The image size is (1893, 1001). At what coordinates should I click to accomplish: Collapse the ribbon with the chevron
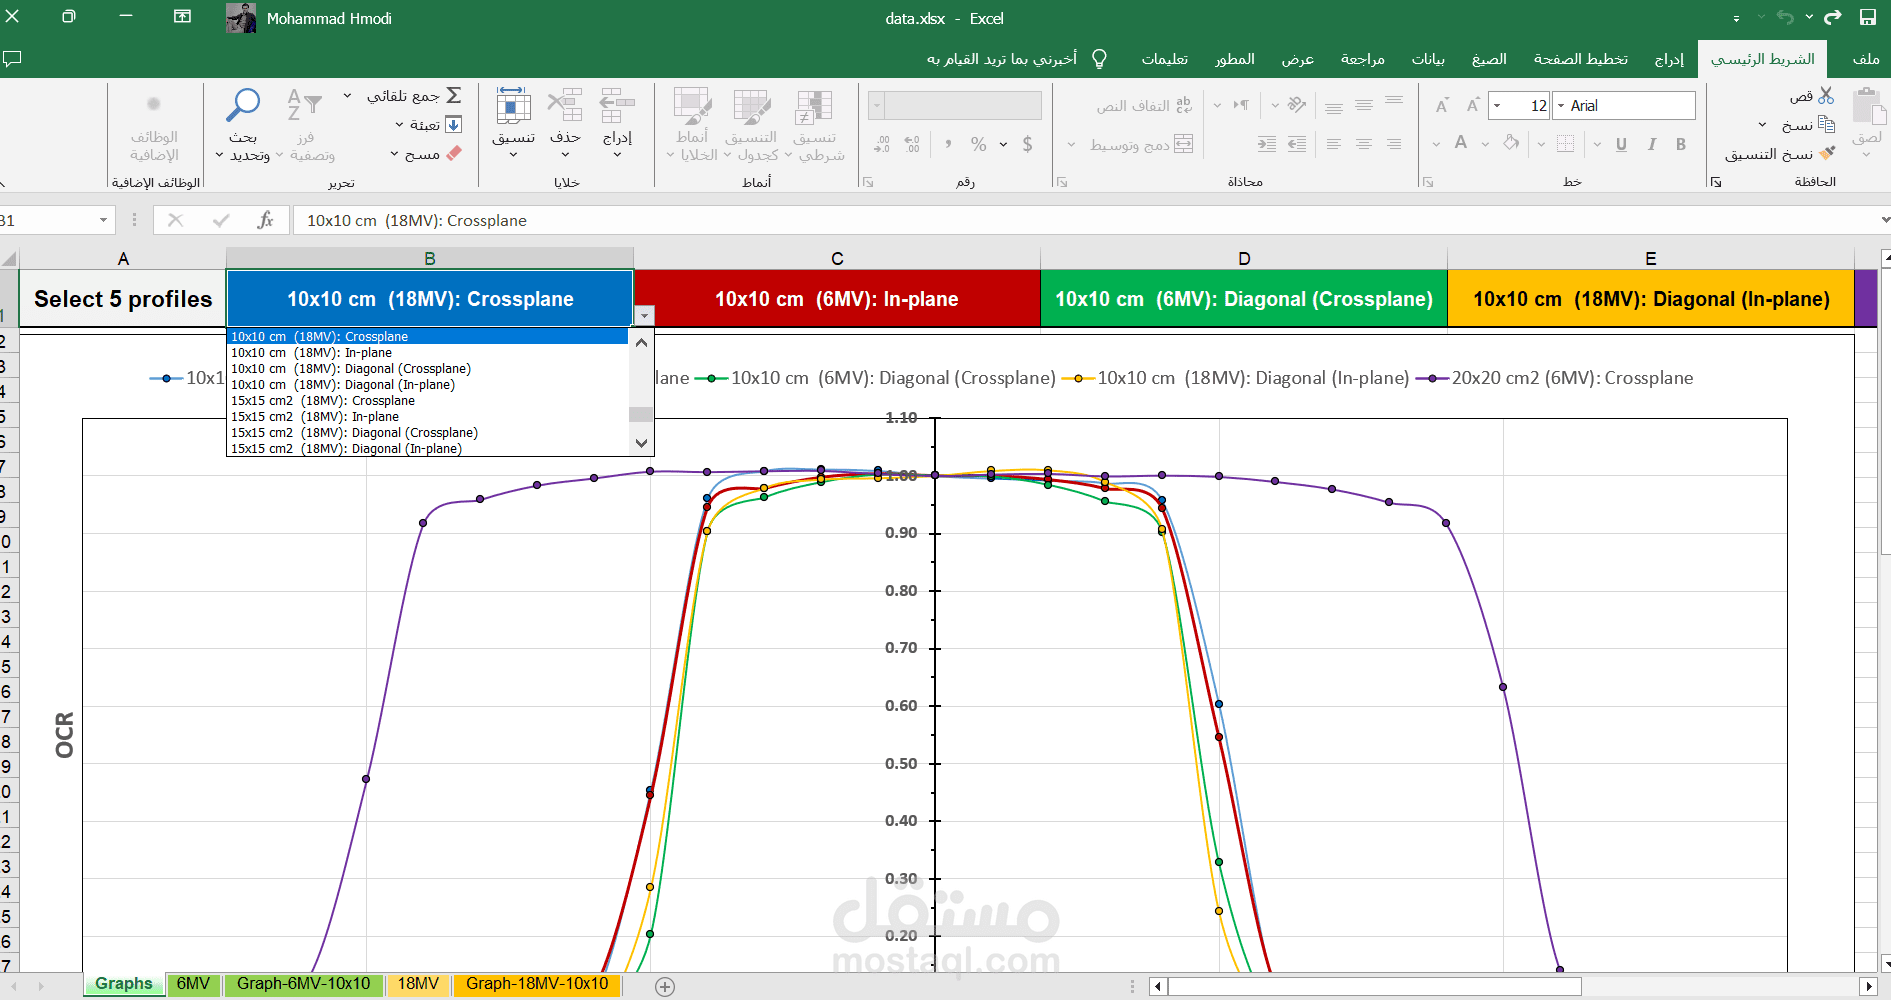coord(4,184)
